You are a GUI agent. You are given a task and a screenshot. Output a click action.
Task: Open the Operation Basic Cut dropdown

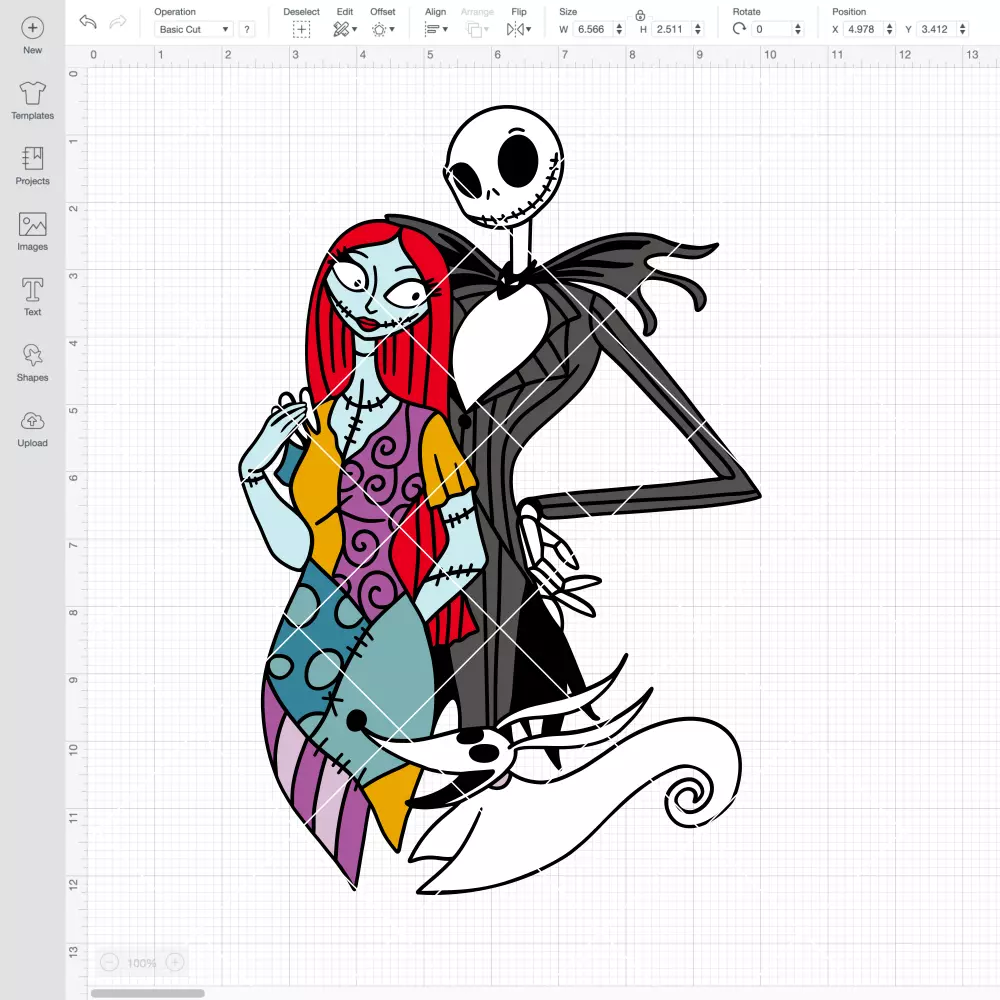[193, 29]
